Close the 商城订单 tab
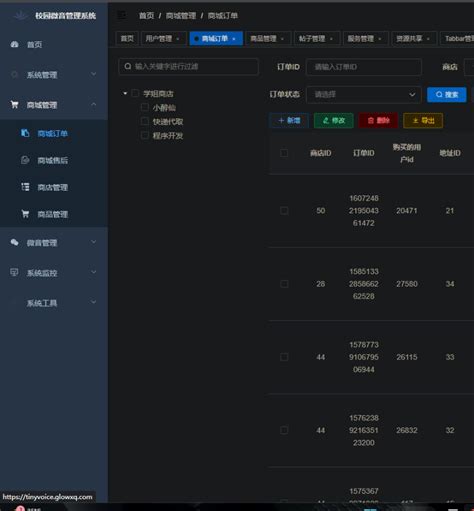The image size is (474, 511). click(234, 39)
